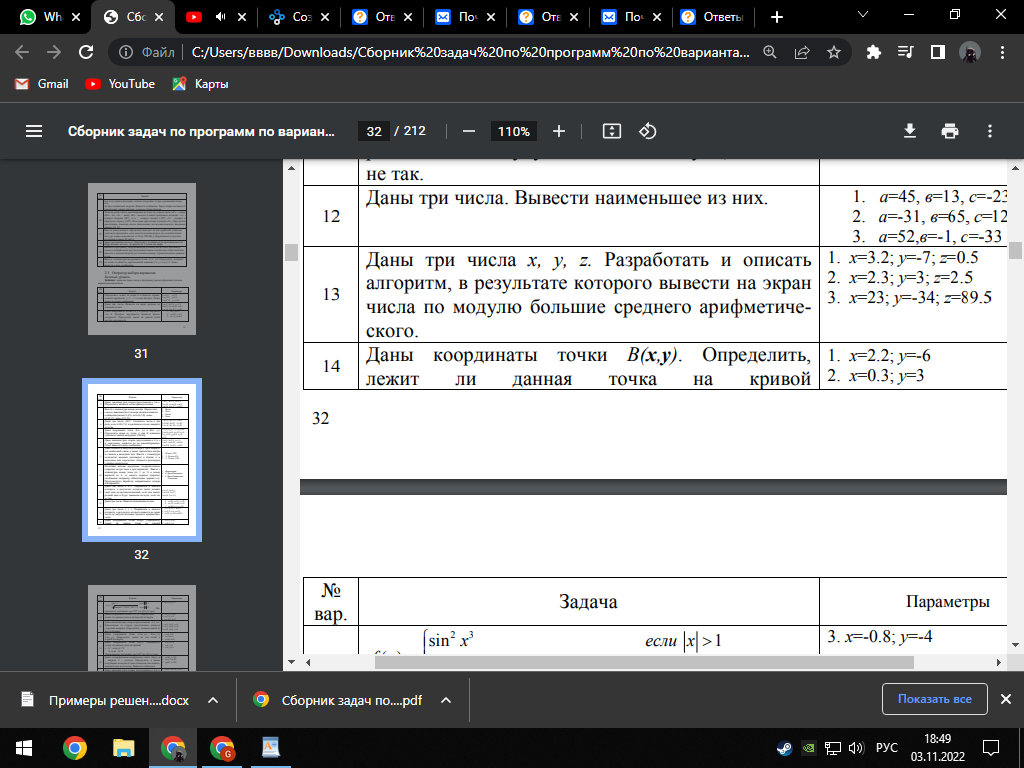The image size is (1024, 768).
Task: Go back in browser history
Action: tap(22, 52)
